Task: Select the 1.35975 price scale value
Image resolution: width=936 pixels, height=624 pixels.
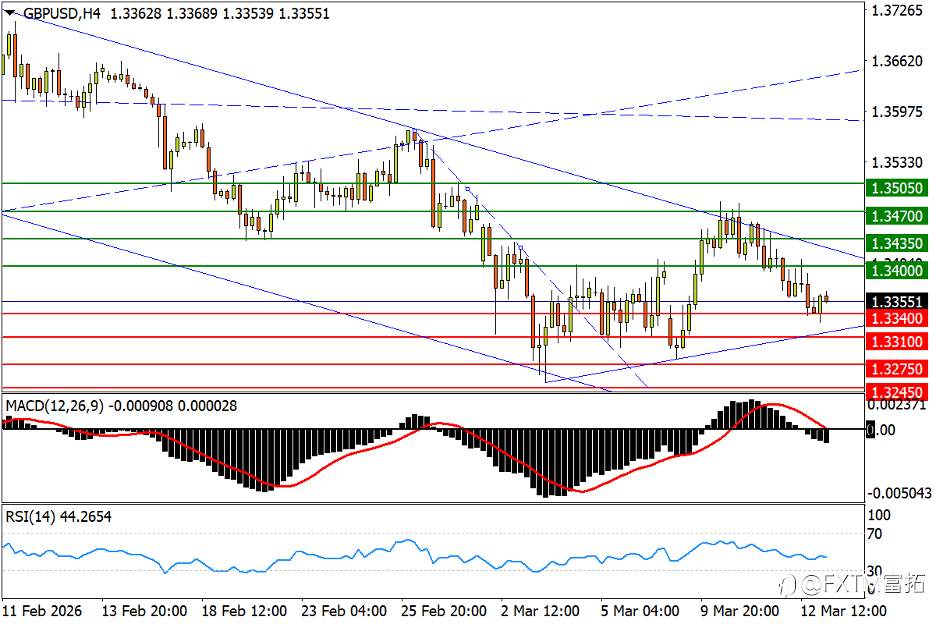Action: (x=897, y=112)
